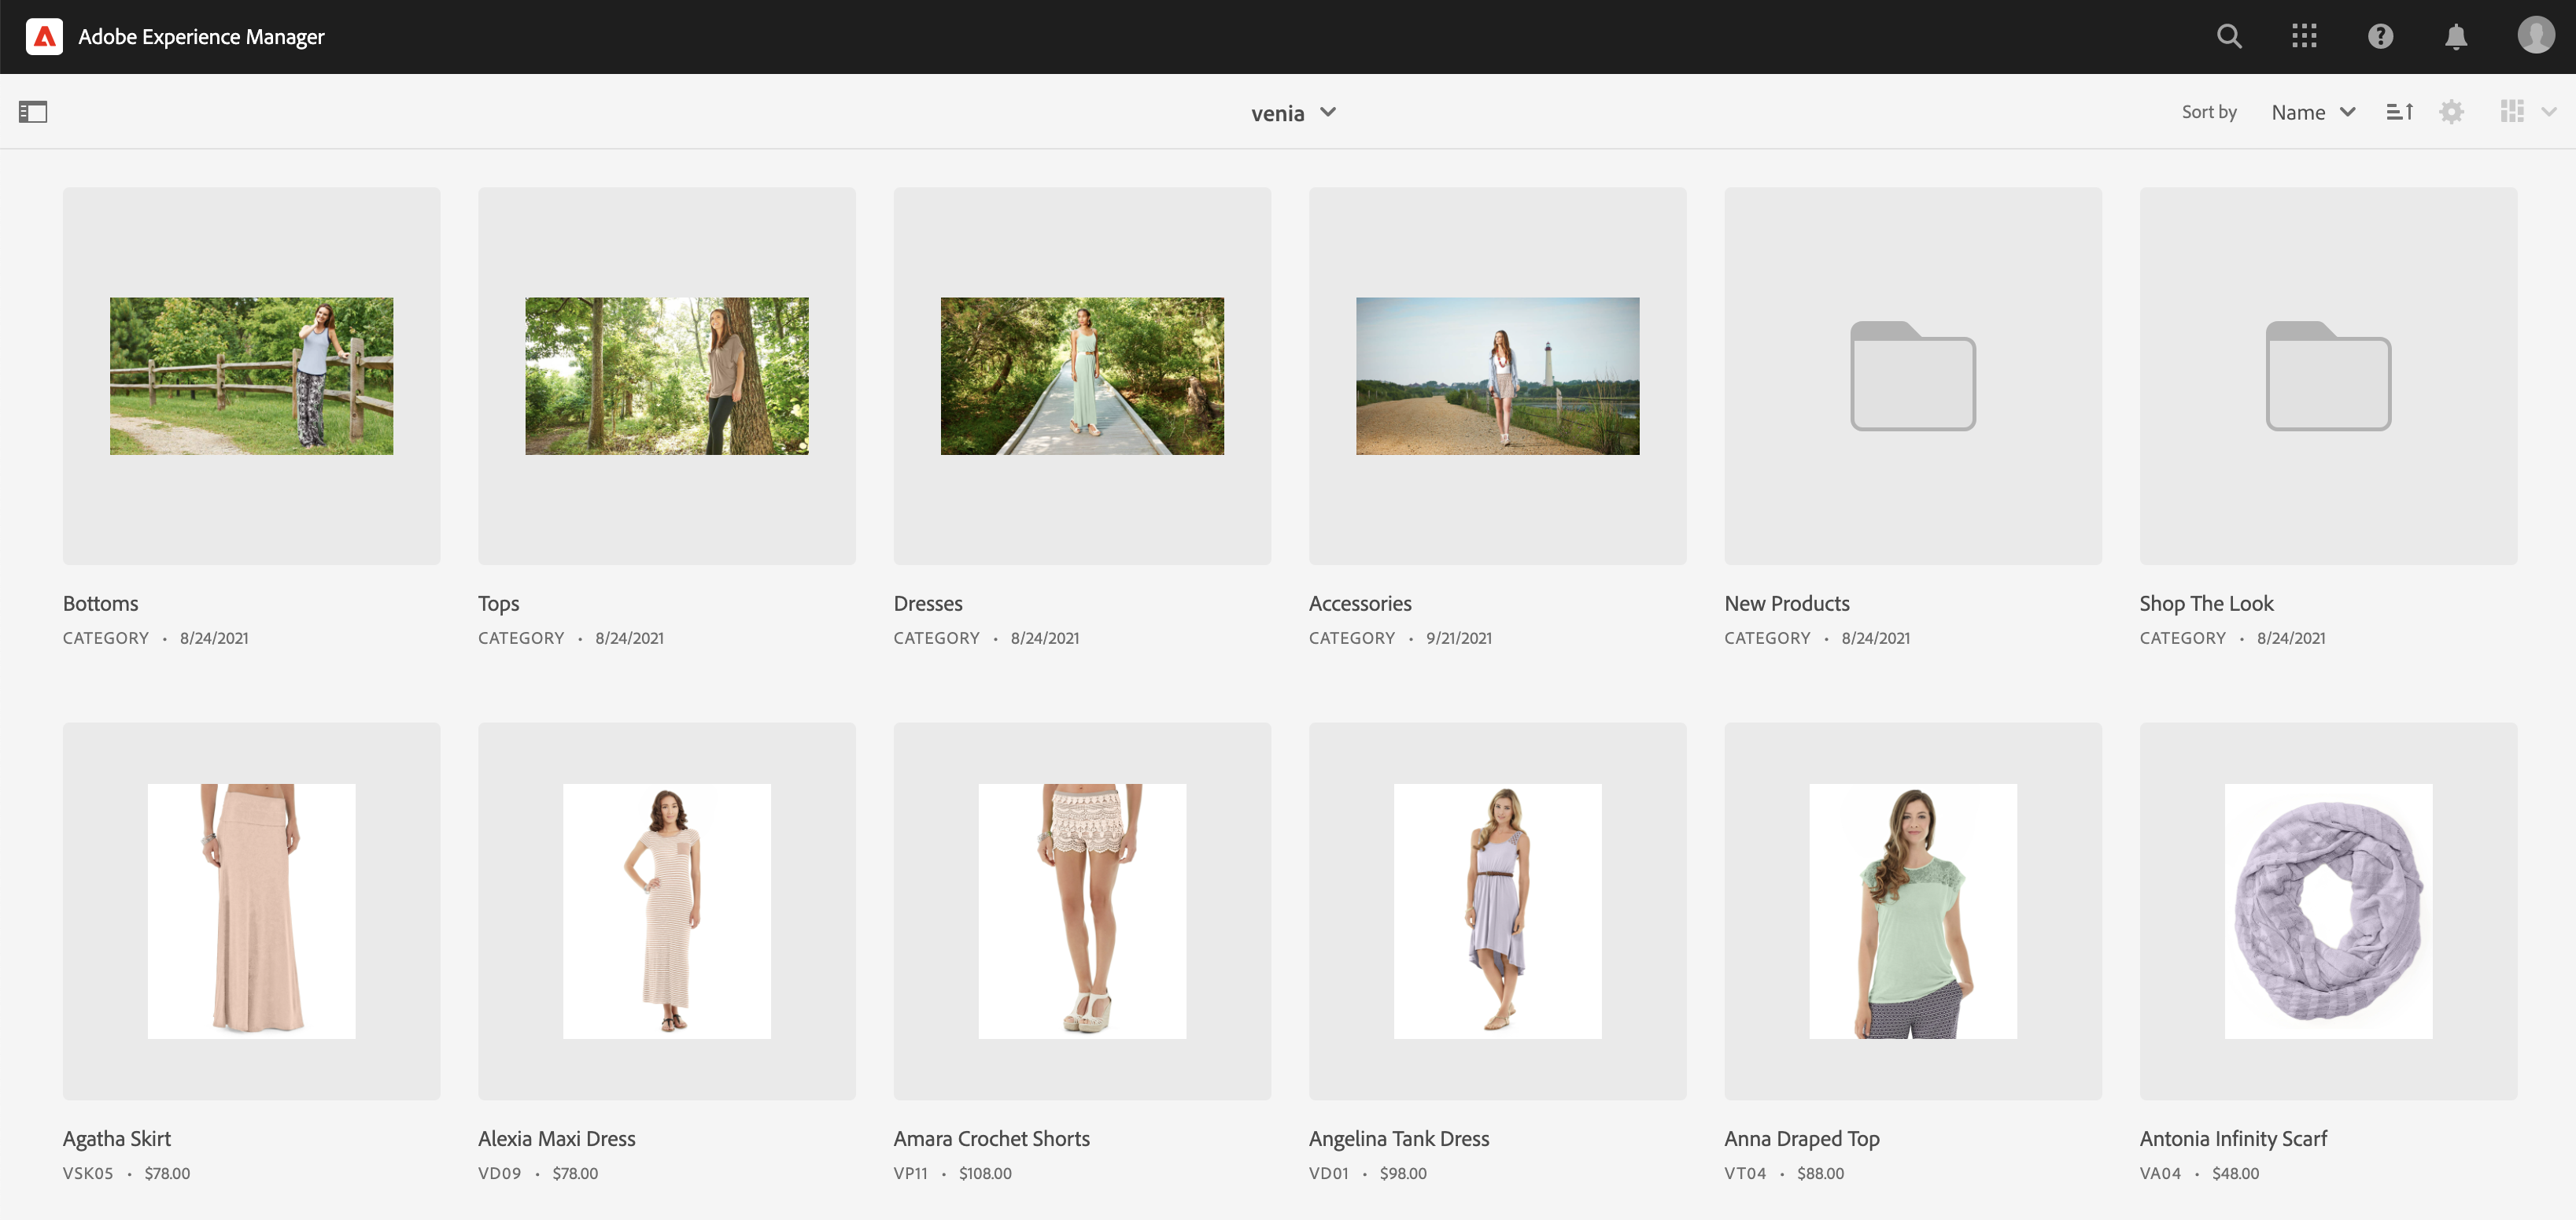
Task: Select the Amara Crochet Shorts card
Action: [x=1082, y=911]
